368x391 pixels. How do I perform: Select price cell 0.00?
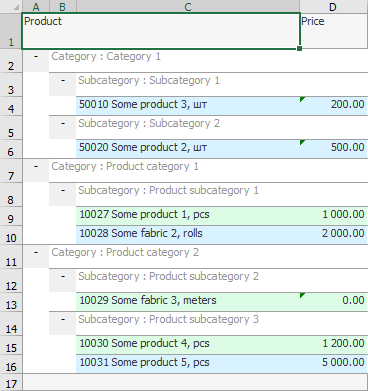334,302
